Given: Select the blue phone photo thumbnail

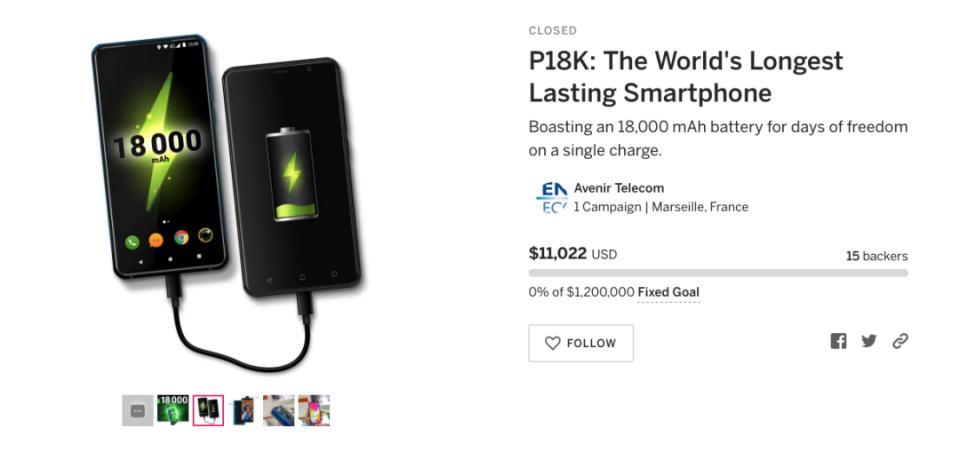Looking at the screenshot, I should click(x=278, y=410).
